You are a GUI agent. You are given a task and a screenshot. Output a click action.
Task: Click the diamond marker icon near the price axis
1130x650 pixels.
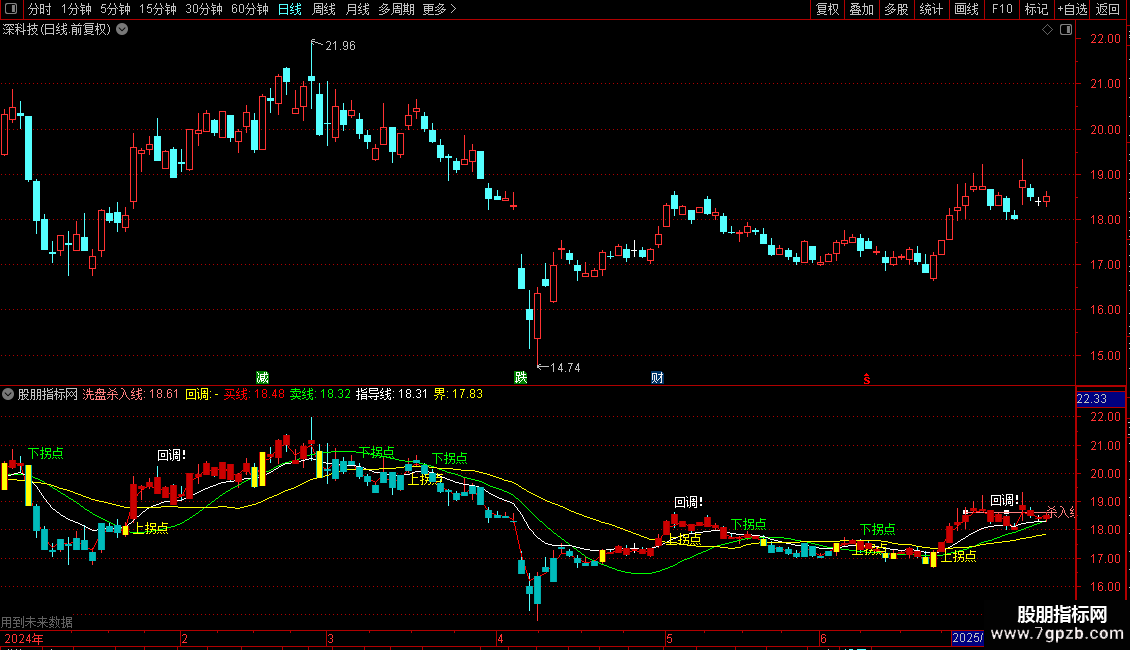(1048, 30)
